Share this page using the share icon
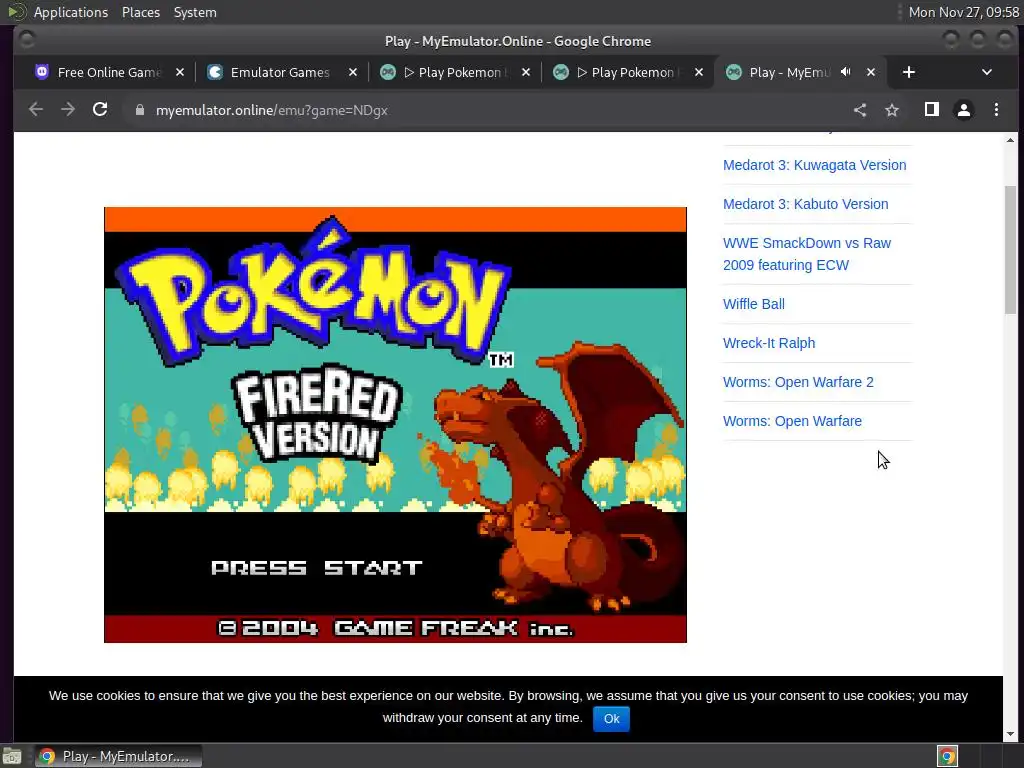The height and width of the screenshot is (768, 1024). tap(860, 110)
